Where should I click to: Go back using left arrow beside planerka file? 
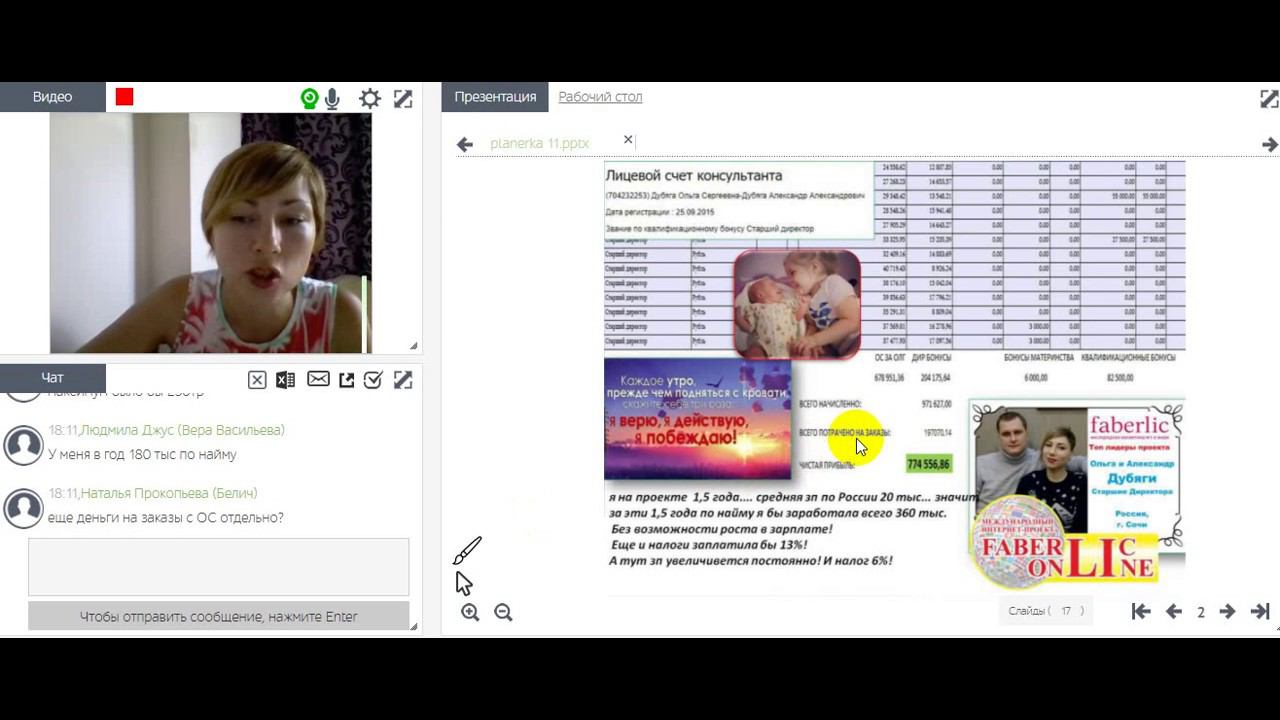[x=465, y=144]
